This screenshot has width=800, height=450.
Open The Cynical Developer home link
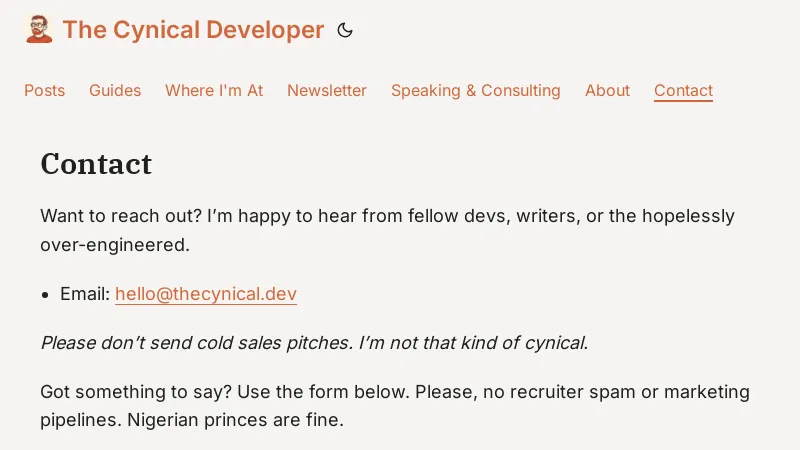(x=193, y=30)
